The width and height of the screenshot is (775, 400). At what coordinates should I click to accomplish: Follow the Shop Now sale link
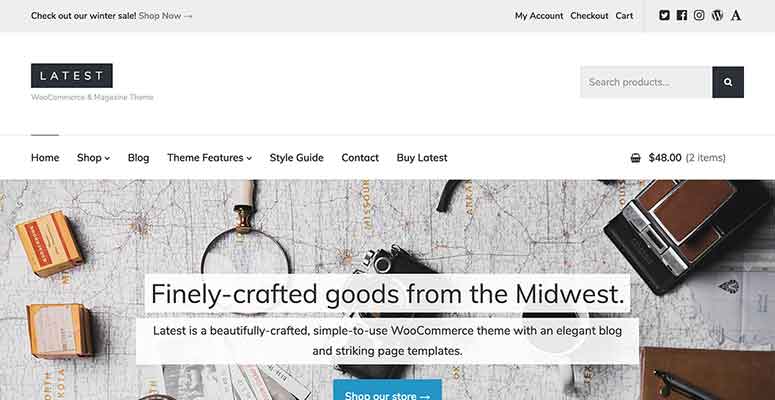pyautogui.click(x=165, y=16)
